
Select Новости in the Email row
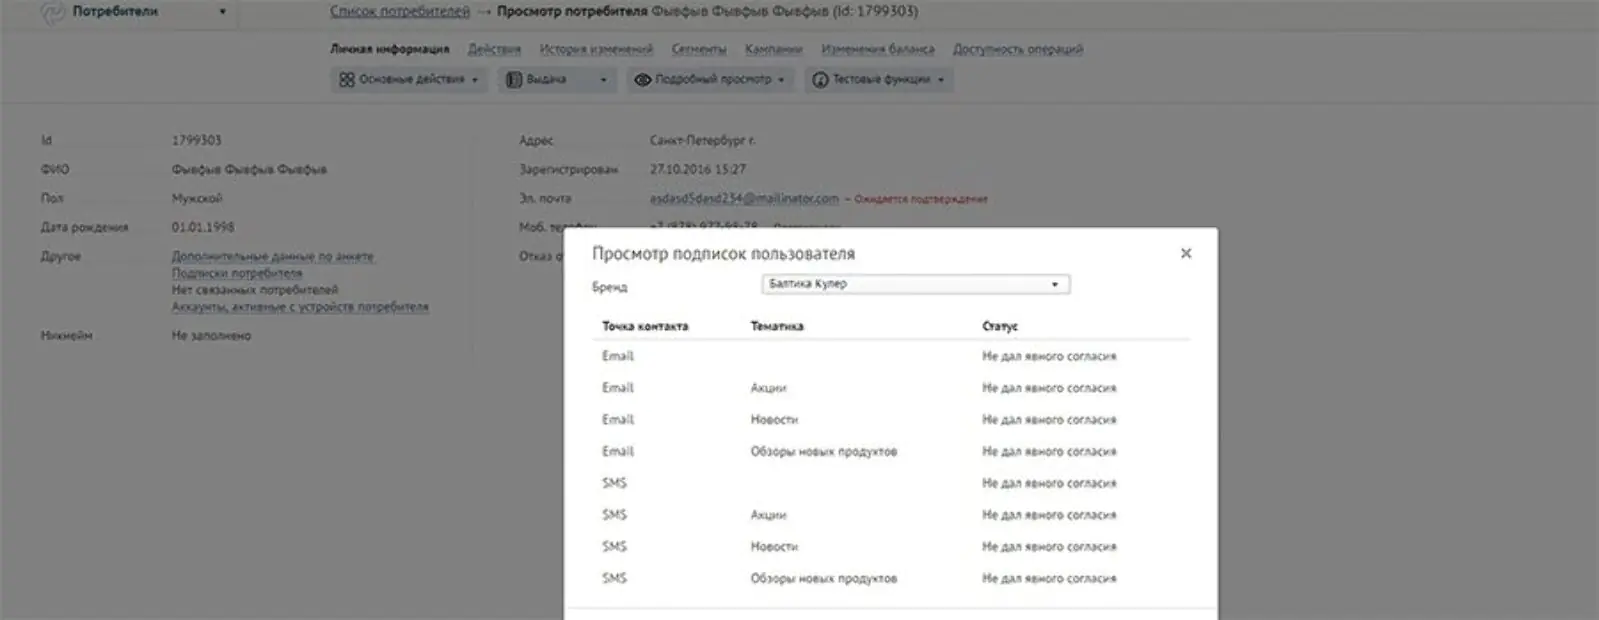tap(774, 420)
